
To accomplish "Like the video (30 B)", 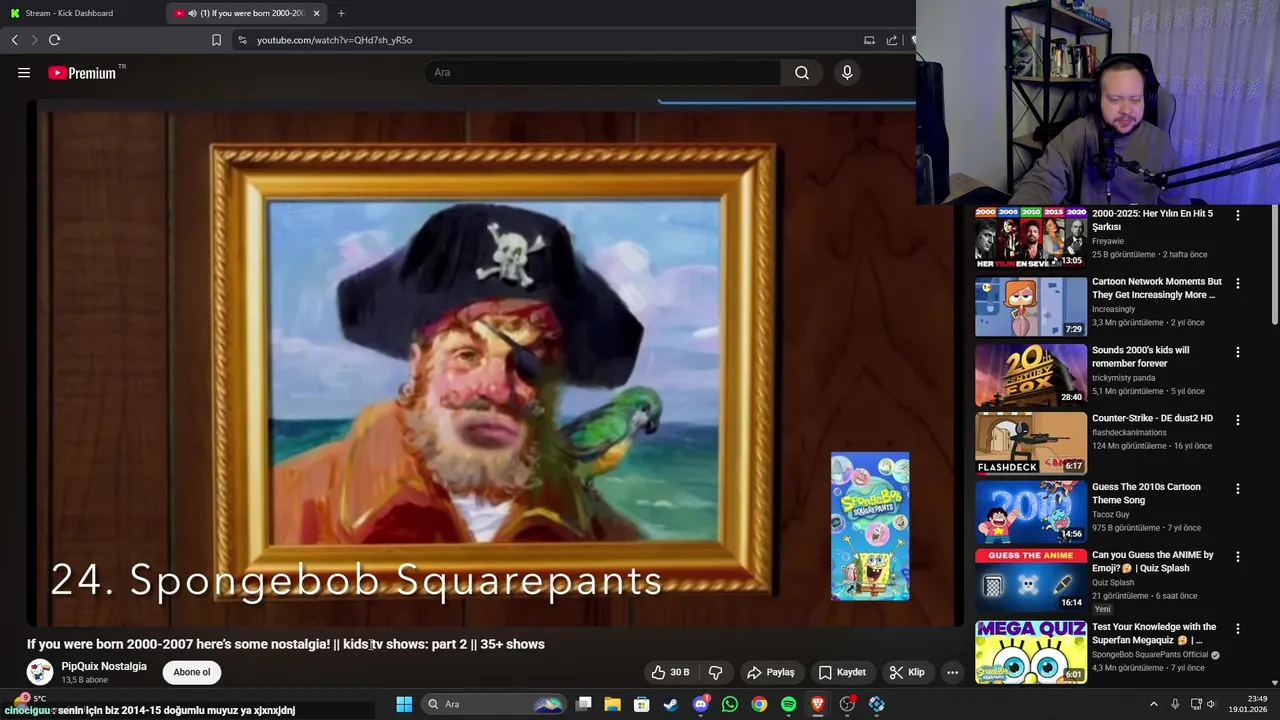I will (670, 672).
